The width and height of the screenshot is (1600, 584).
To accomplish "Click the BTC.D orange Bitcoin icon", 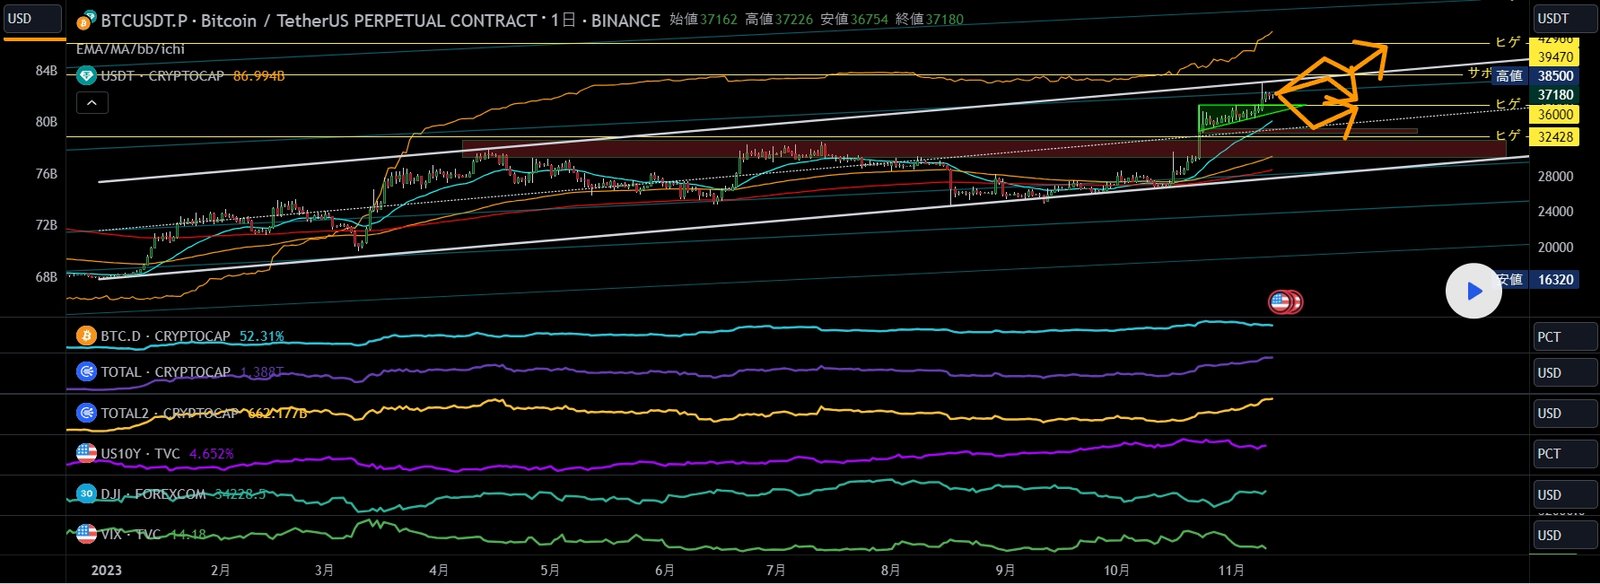I will tap(86, 336).
